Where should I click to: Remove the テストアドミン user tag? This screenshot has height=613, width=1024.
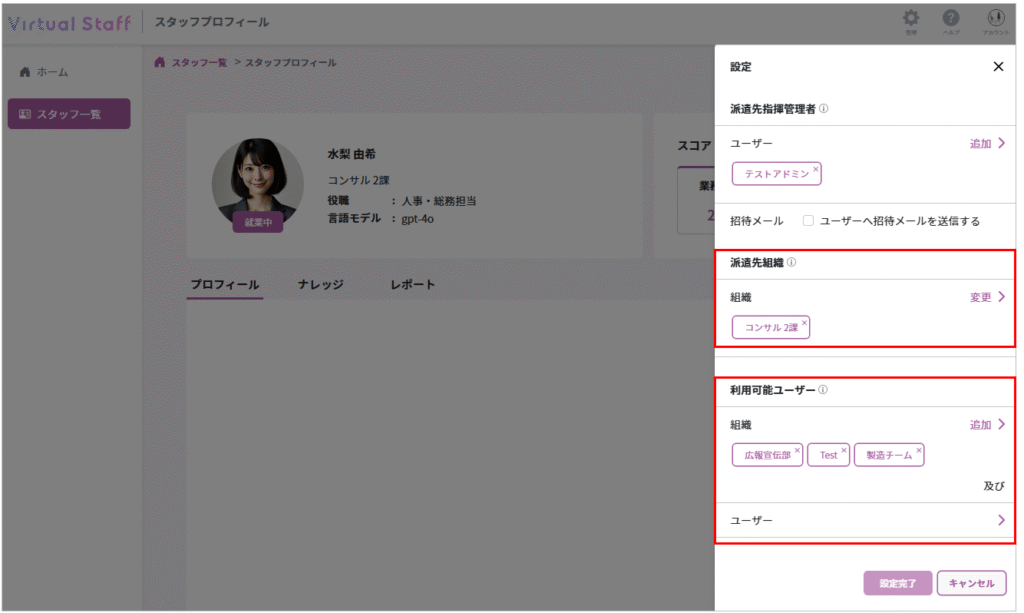816,169
